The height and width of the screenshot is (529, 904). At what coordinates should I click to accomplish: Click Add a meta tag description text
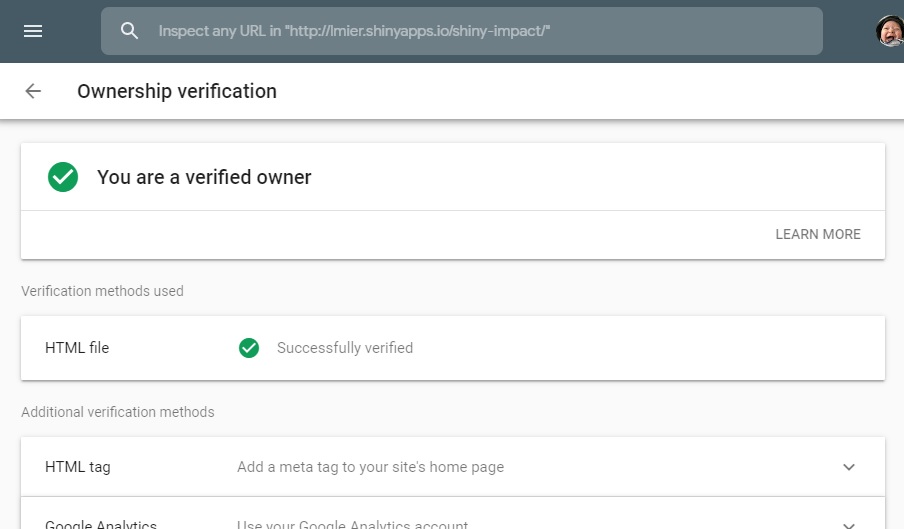pos(371,467)
